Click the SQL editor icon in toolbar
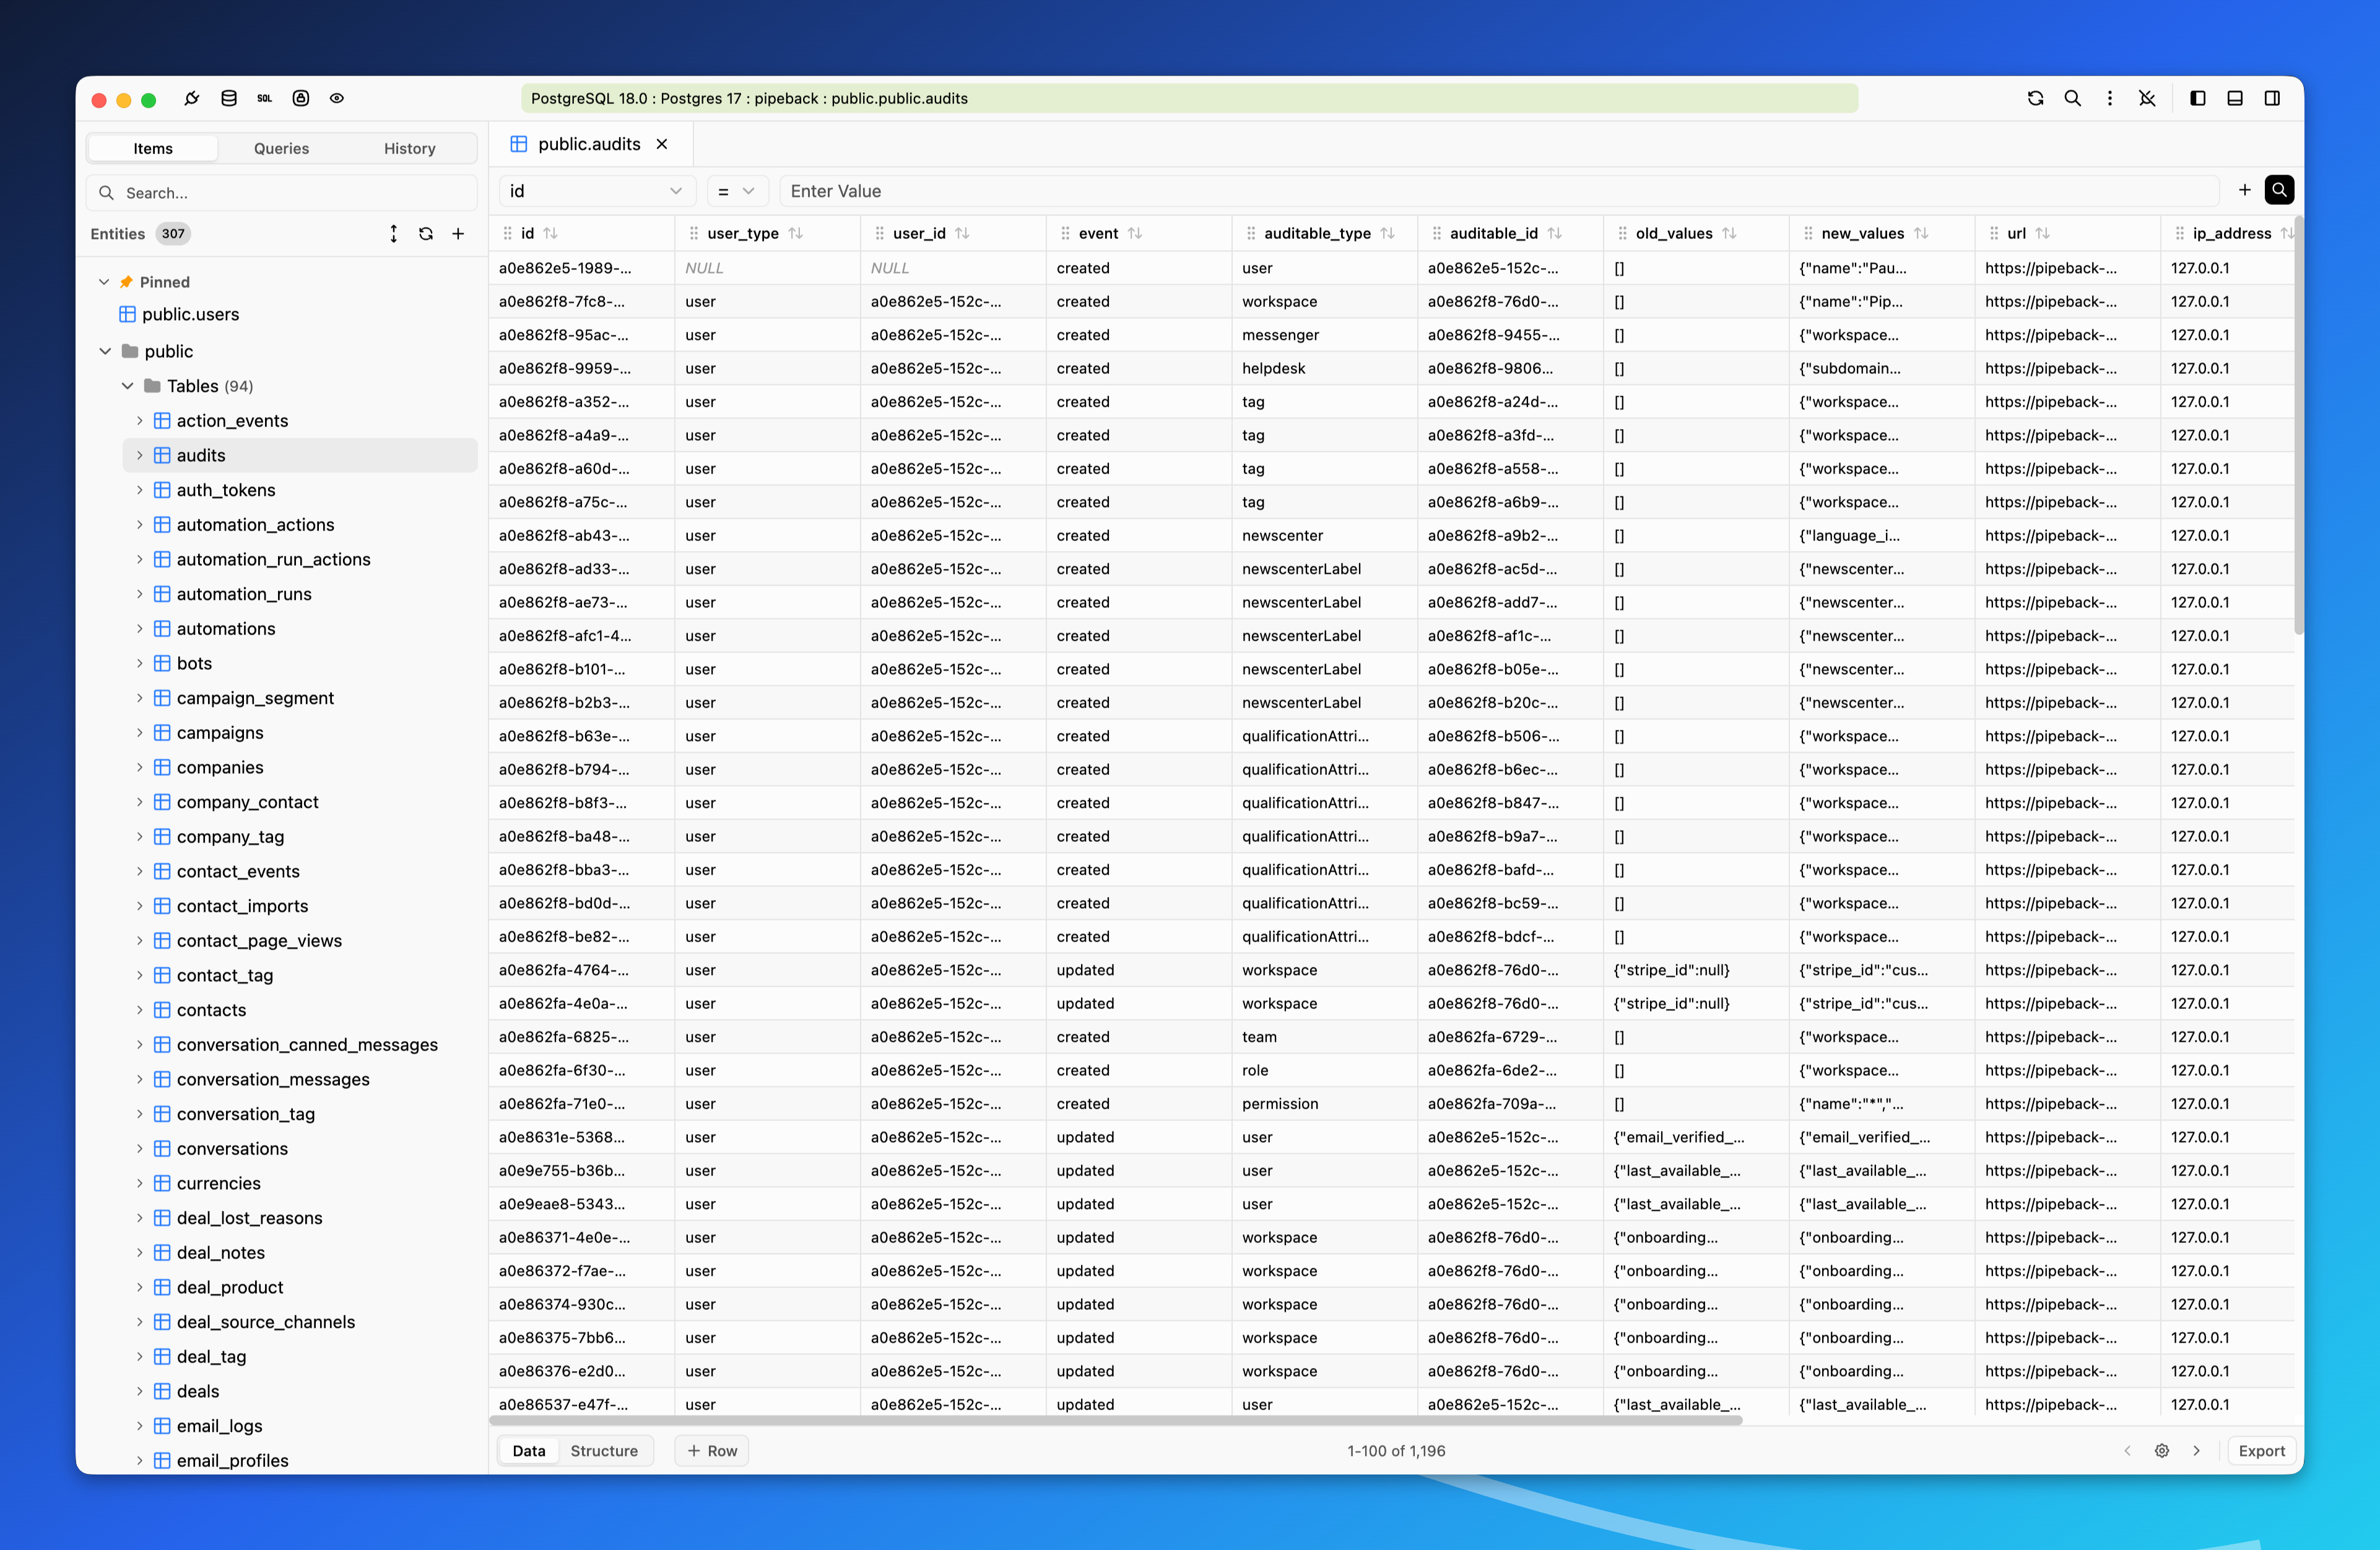Image resolution: width=2380 pixels, height=1550 pixels. point(264,98)
